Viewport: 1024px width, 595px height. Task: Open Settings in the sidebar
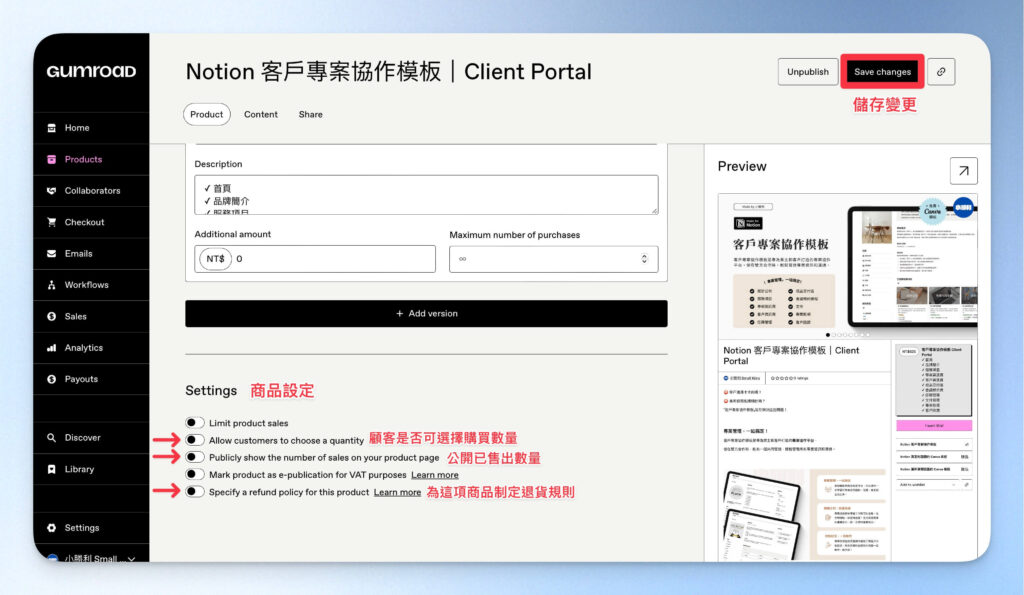(91, 528)
